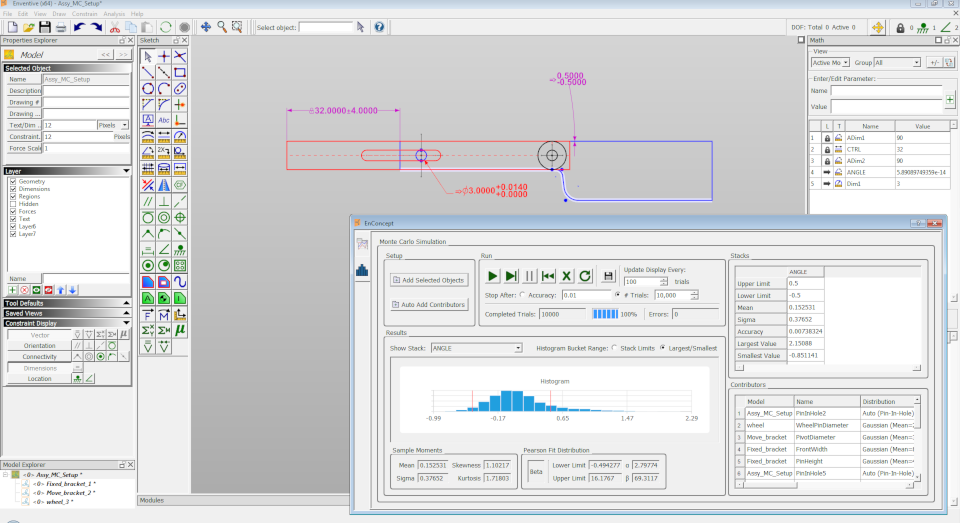The height and width of the screenshot is (523, 960).
Task: Select the circle drawing tool in Sketch panel
Action: coord(148,89)
